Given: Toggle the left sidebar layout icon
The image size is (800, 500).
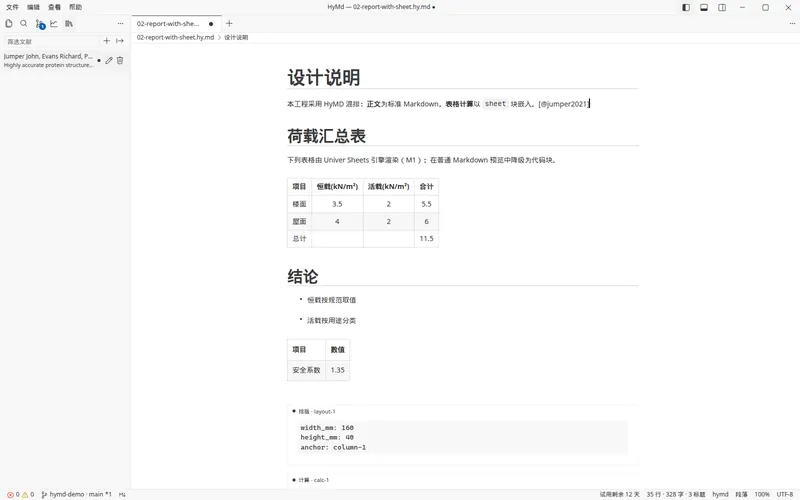Looking at the screenshot, I should click(686, 7).
